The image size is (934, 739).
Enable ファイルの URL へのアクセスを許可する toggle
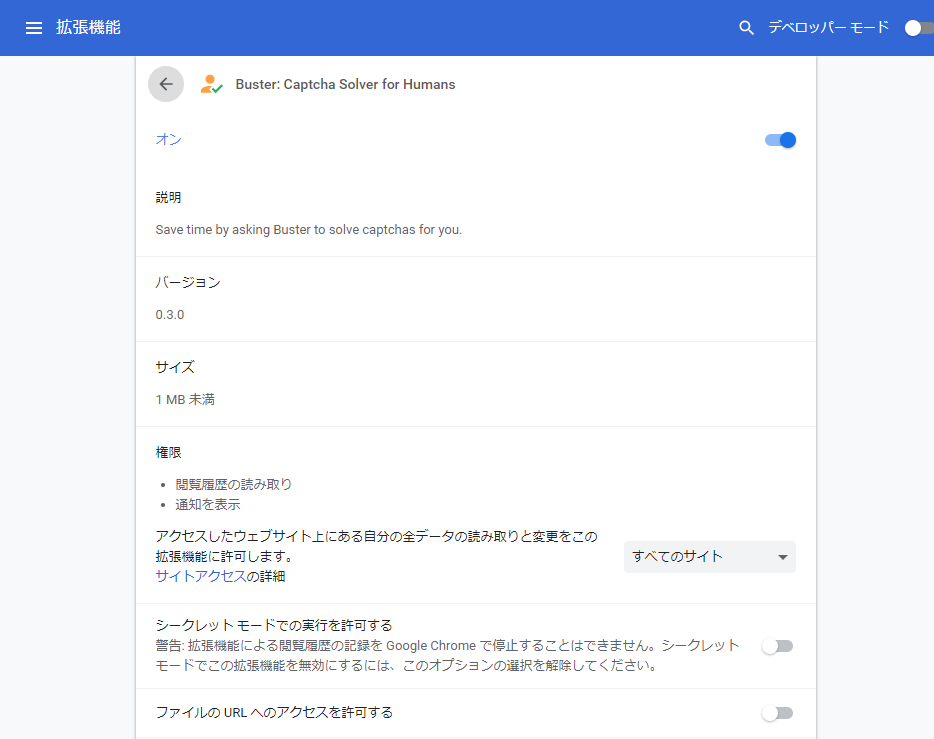click(777, 713)
